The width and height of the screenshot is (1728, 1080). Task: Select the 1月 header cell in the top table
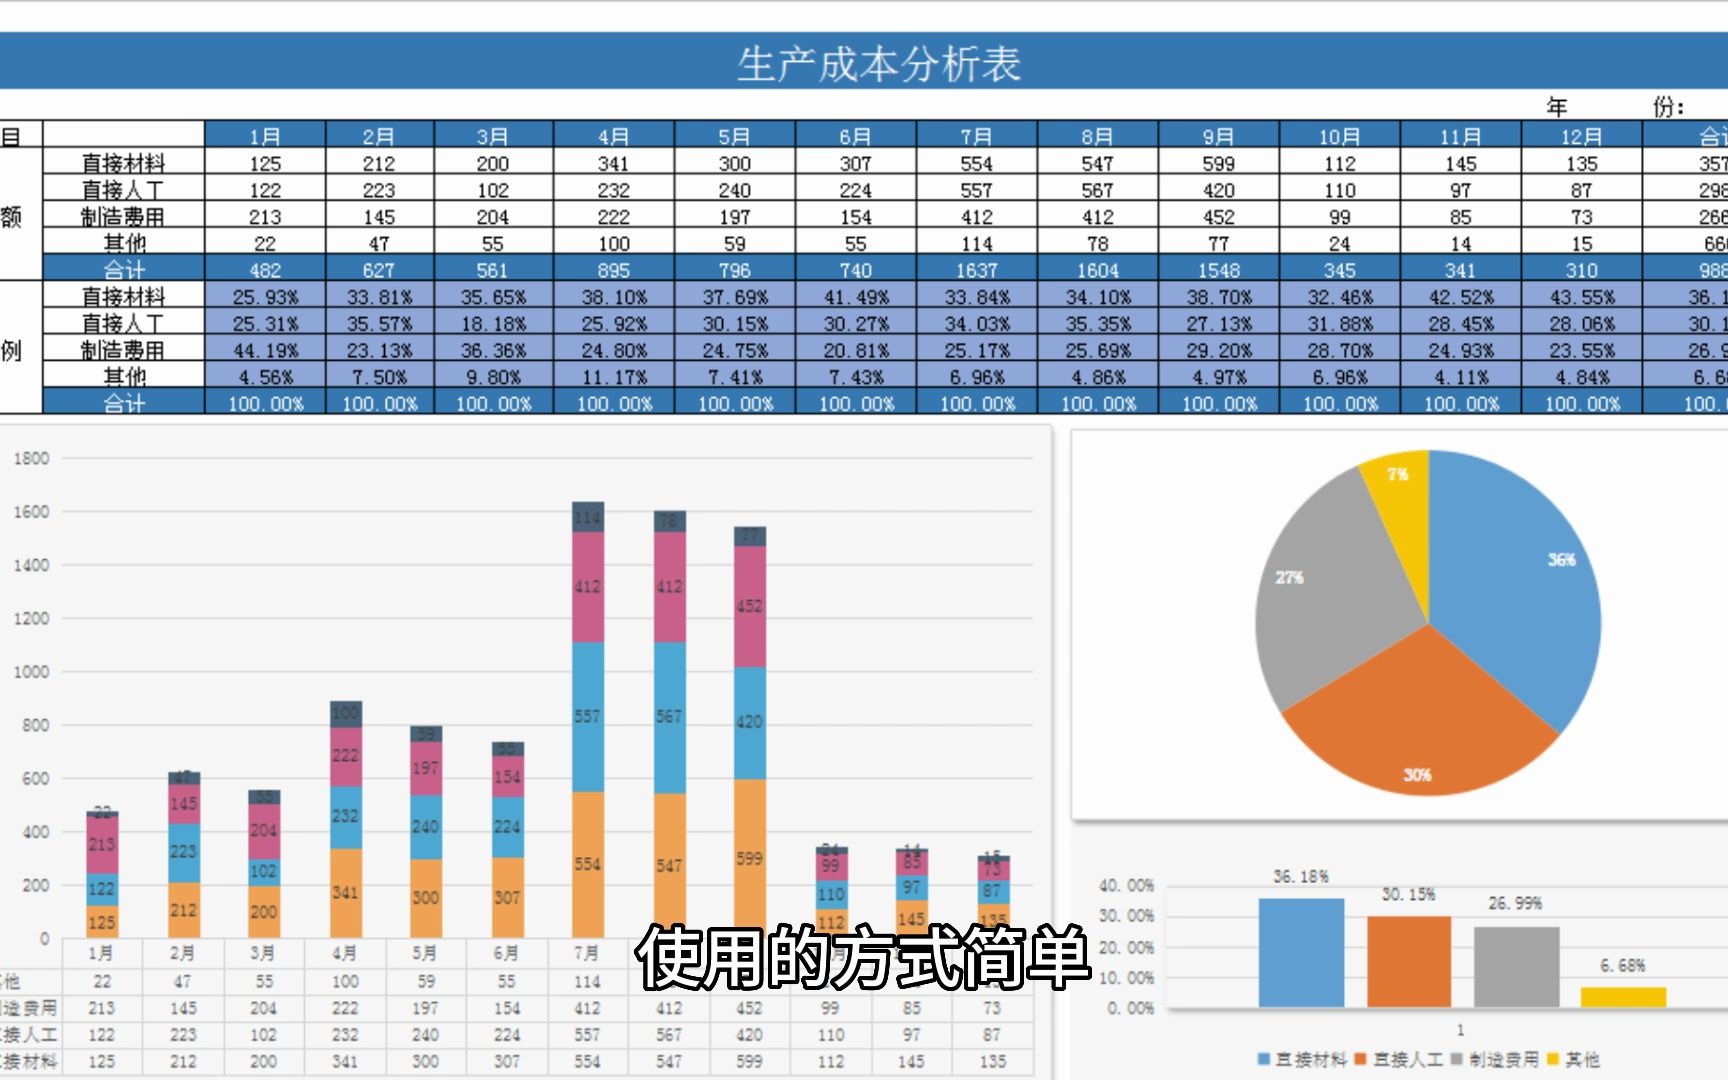pyautogui.click(x=265, y=136)
